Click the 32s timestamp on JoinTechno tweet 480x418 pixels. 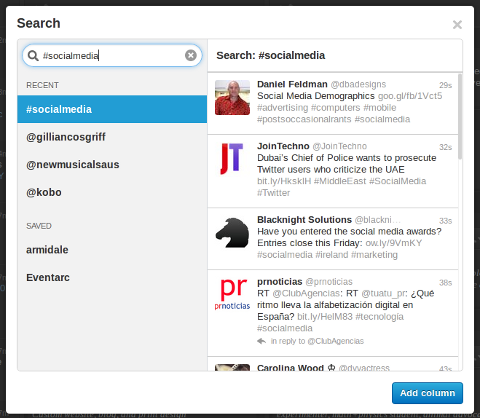pos(445,147)
